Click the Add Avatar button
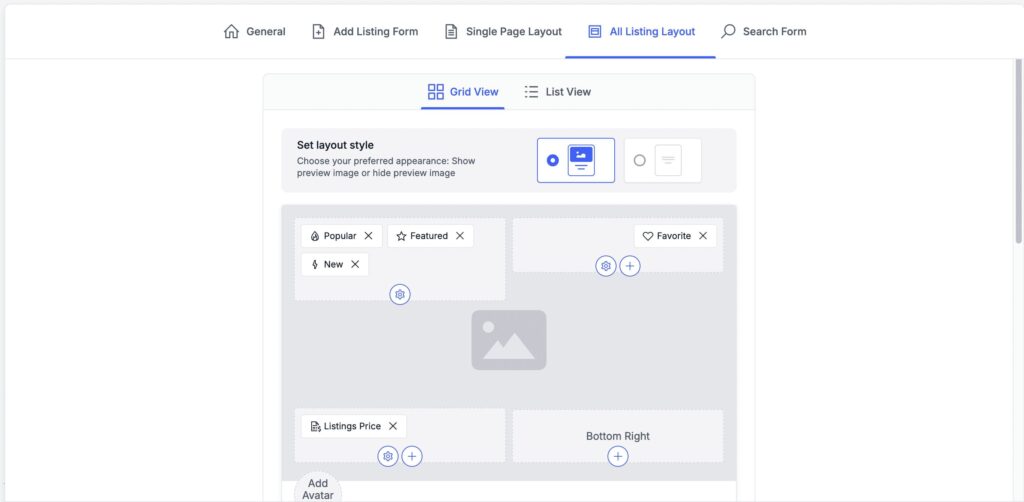Viewport: 1024px width, 502px height. [318, 489]
